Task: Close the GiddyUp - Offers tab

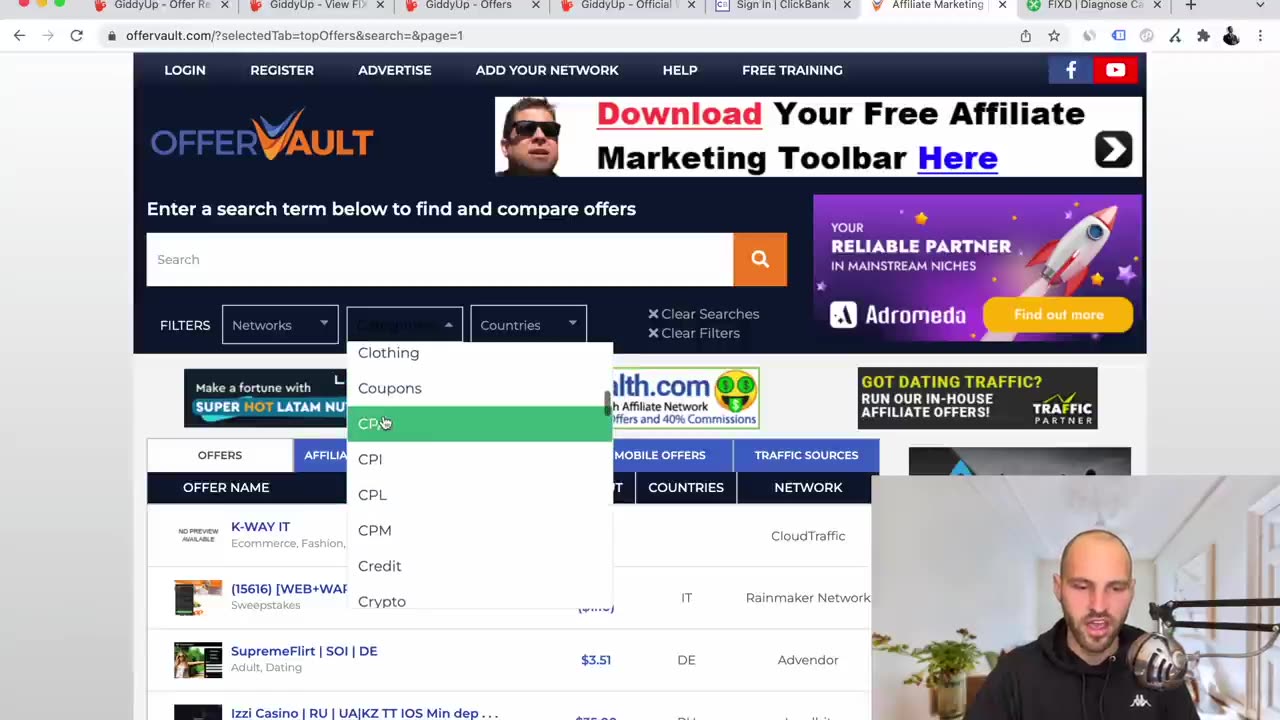Action: pyautogui.click(x=536, y=5)
